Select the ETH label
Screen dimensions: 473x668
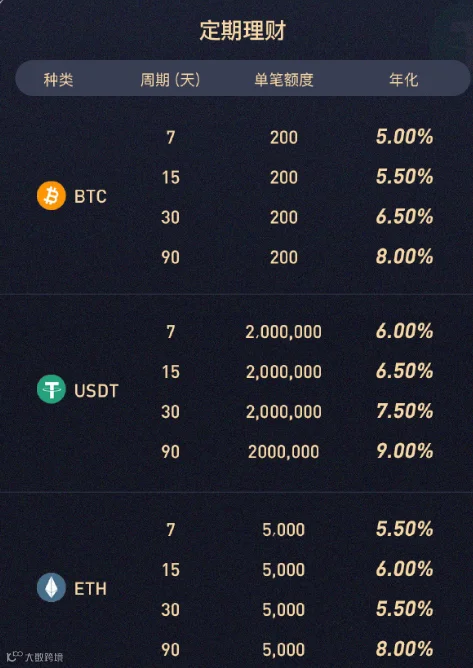pos(90,589)
